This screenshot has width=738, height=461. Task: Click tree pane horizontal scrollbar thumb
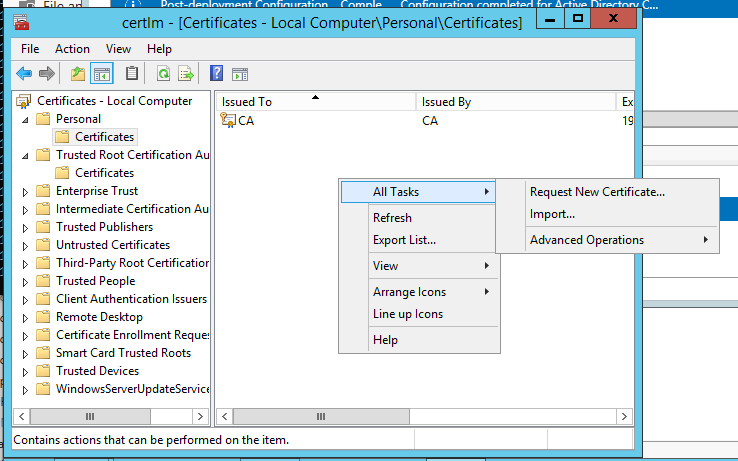[x=90, y=416]
